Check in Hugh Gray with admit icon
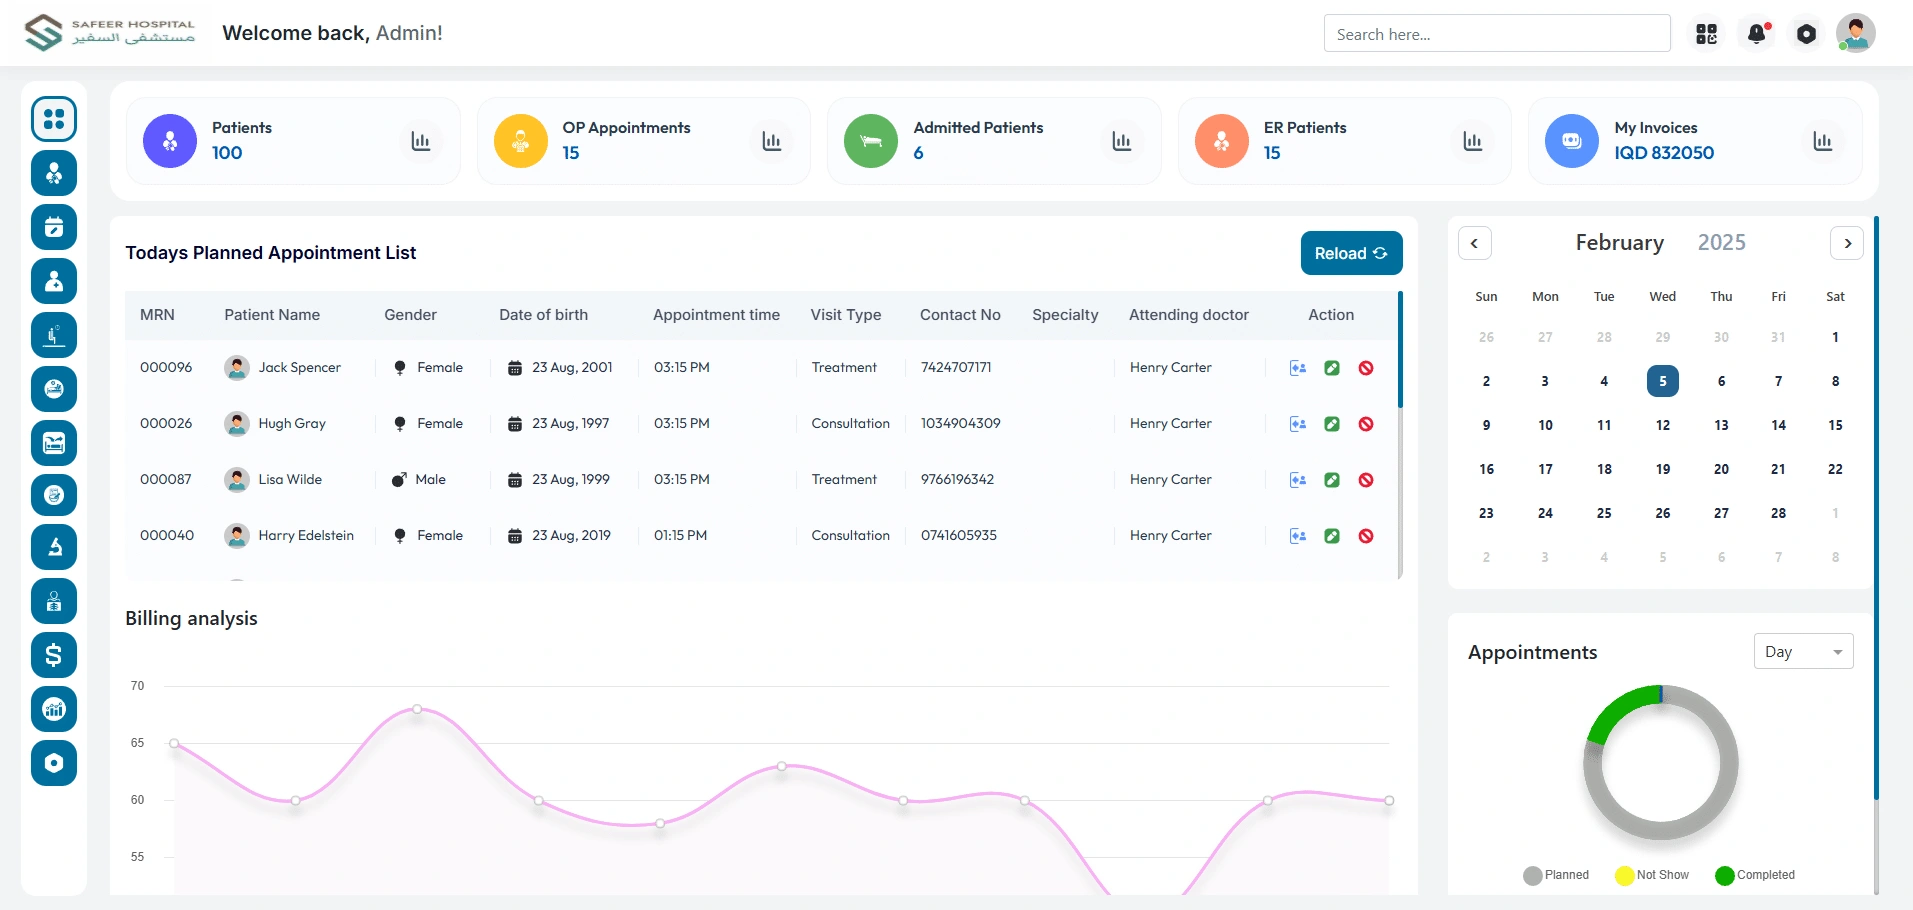This screenshot has height=910, width=1913. point(1298,424)
